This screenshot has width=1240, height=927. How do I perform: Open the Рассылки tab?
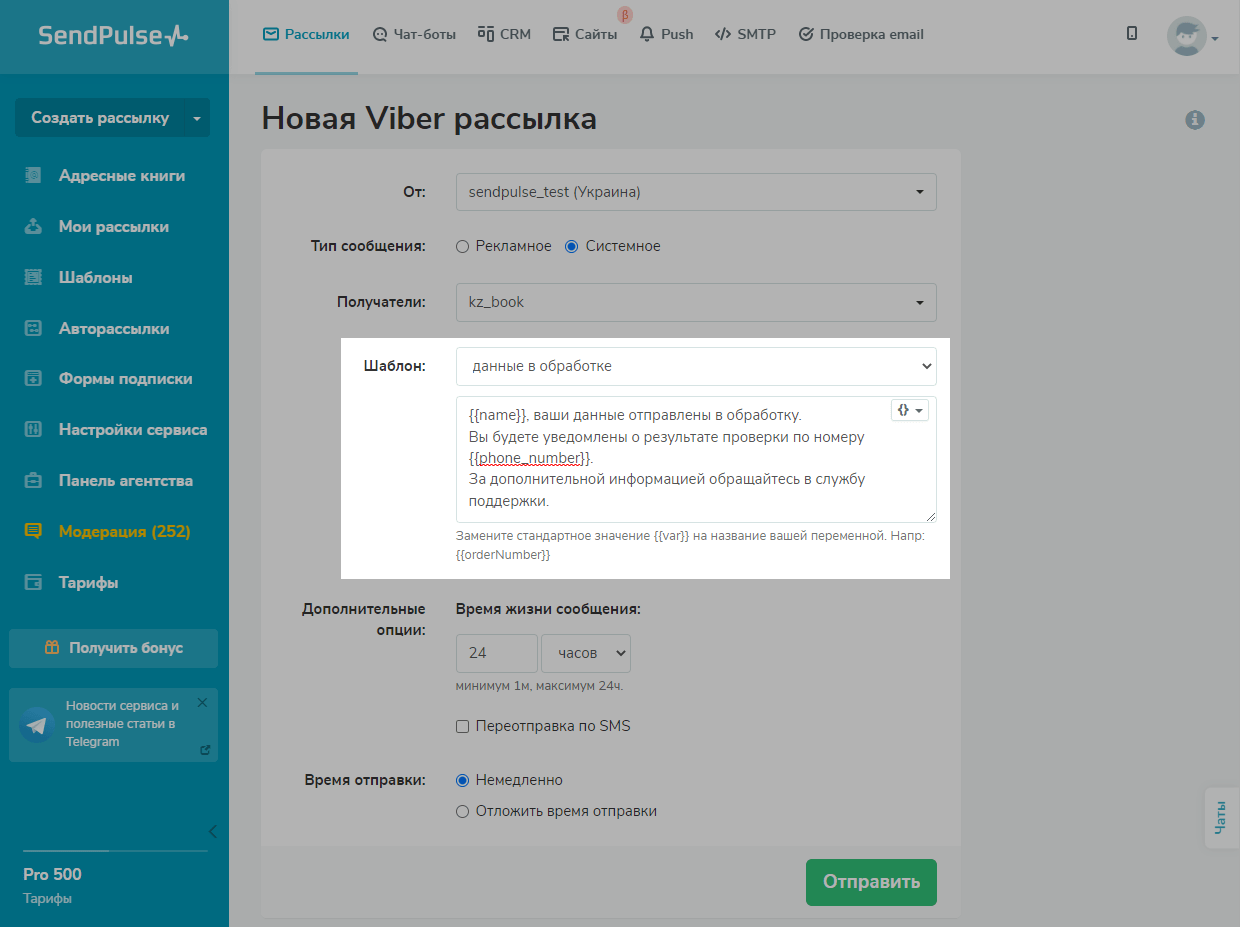click(306, 34)
